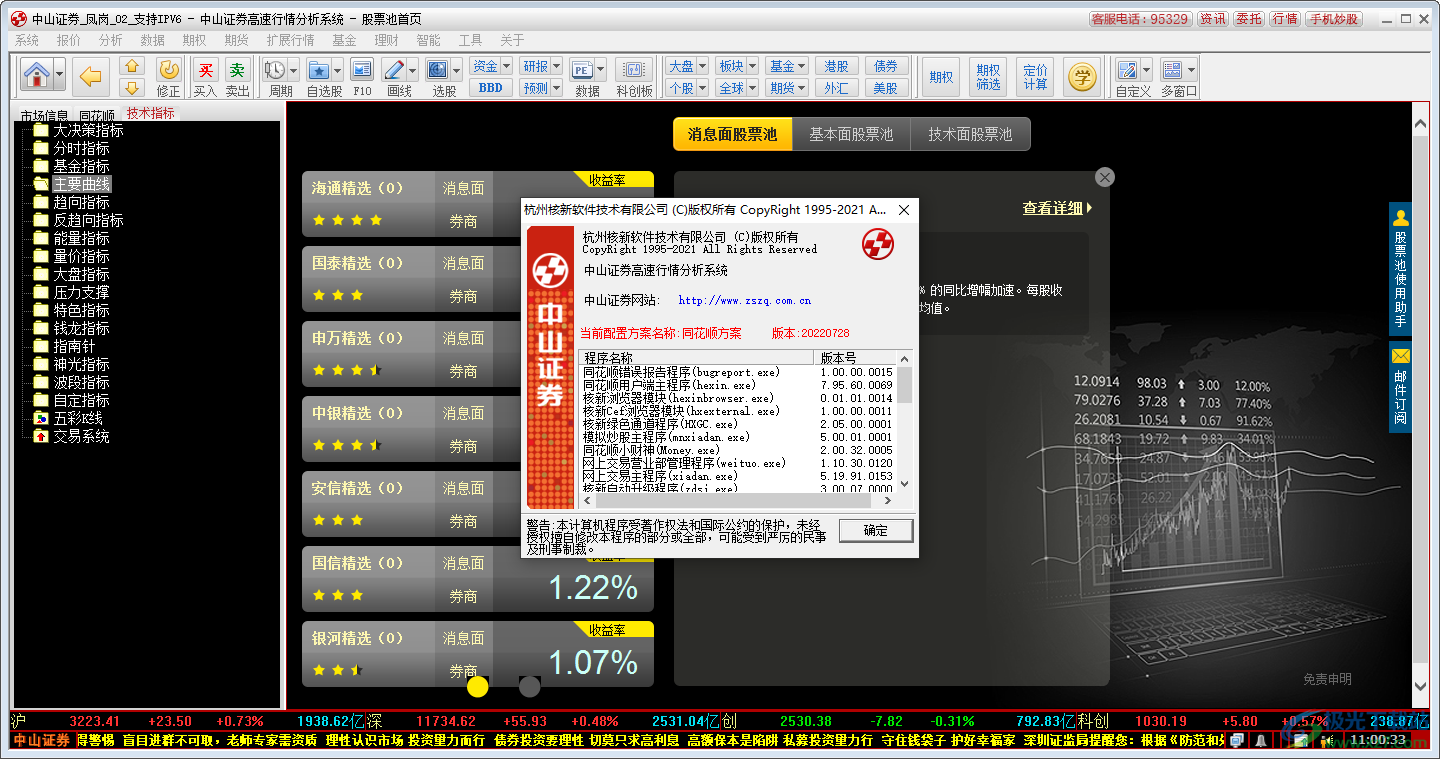1440x759 pixels.
Task: Click the red 买入 buy icon
Action: (205, 70)
